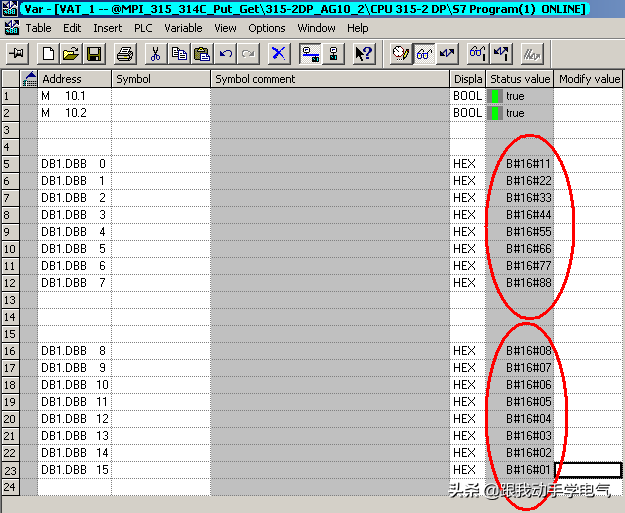The height and width of the screenshot is (513, 625).
Task: Click the Open file toolbar icon
Action: pyautogui.click(x=67, y=53)
